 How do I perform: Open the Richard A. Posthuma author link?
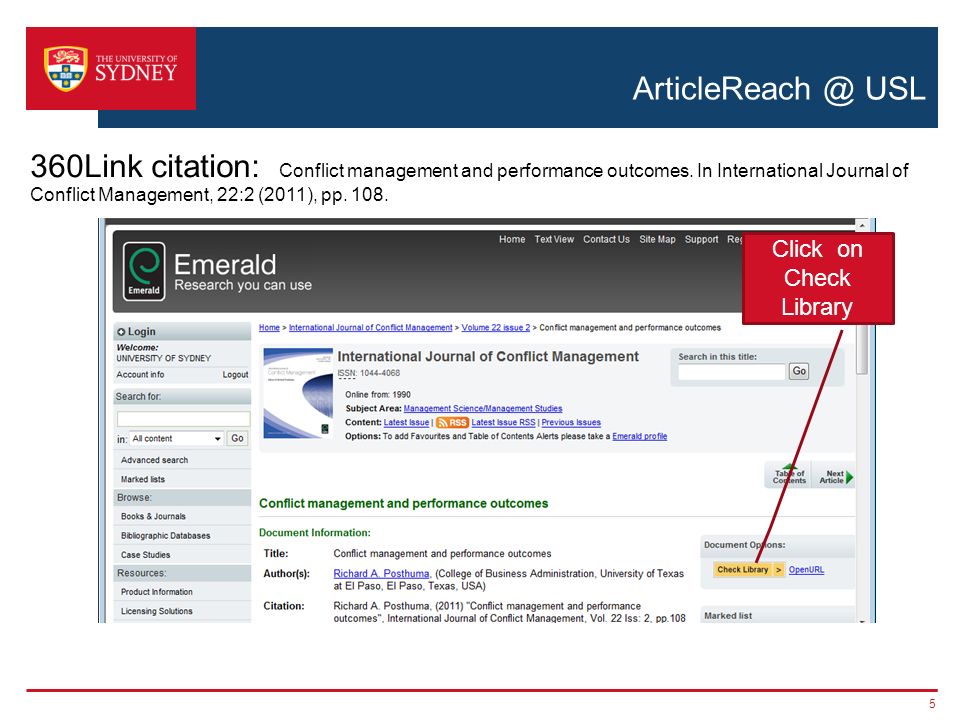381,574
